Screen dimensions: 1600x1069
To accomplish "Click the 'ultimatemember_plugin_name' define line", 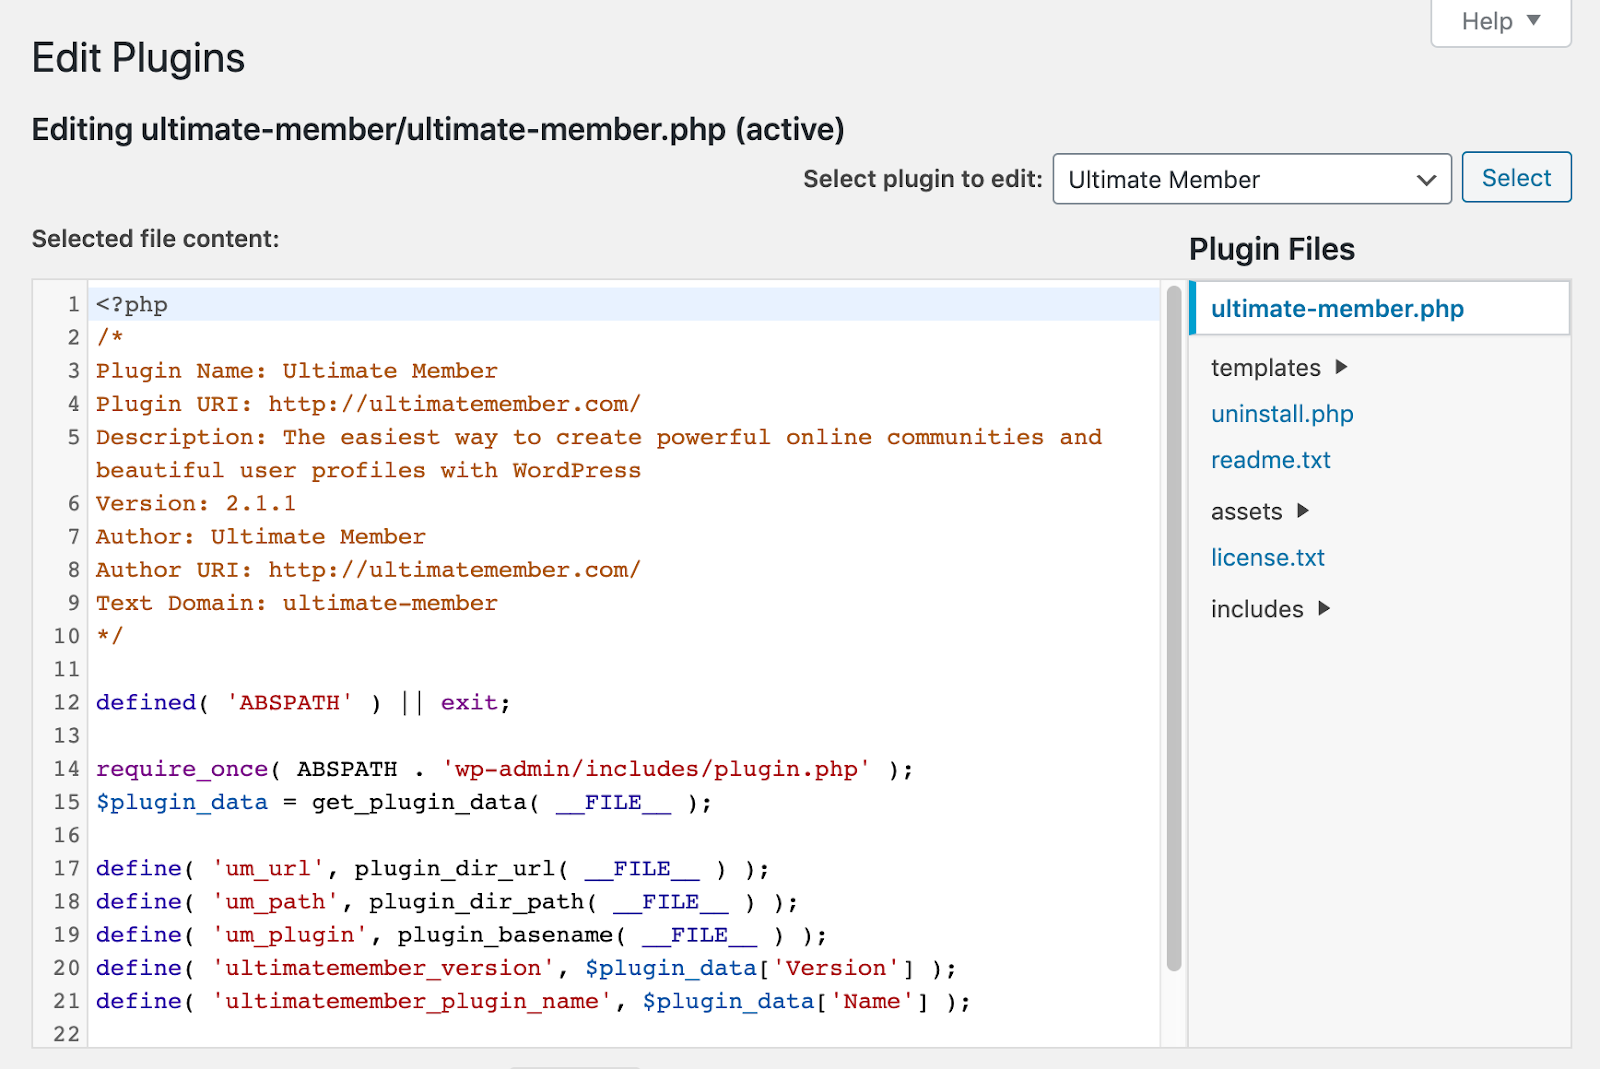I will point(533,1001).
